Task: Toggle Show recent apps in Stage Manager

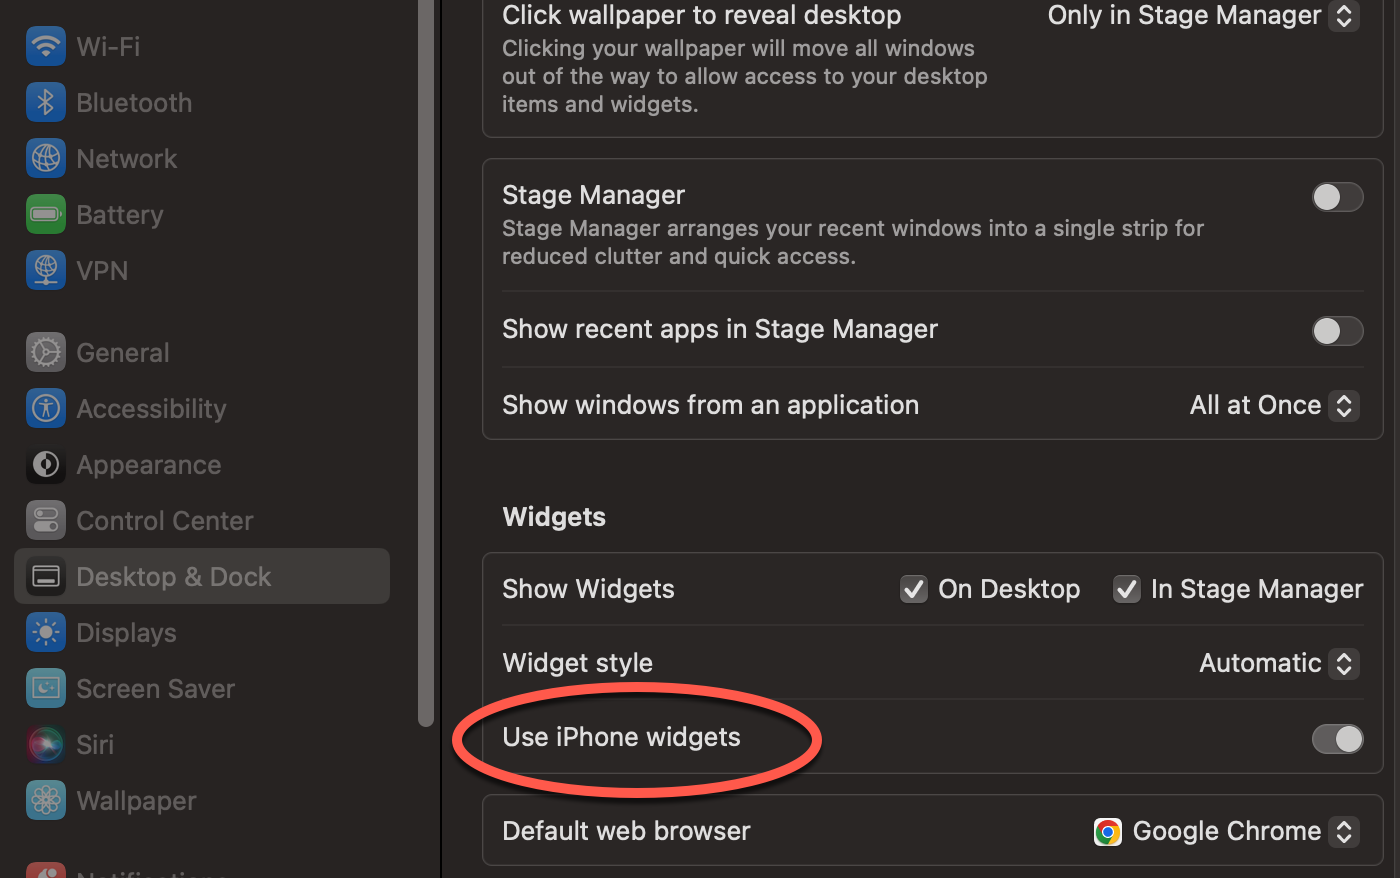Action: 1337,331
